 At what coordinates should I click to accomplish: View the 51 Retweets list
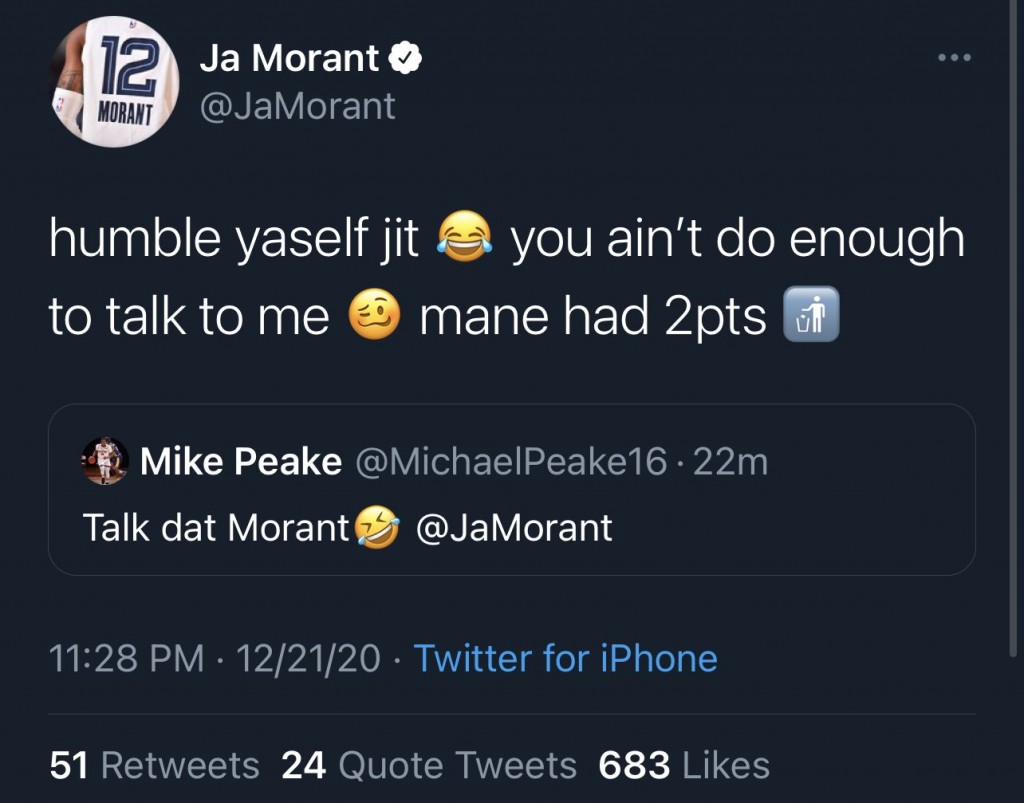[x=155, y=765]
